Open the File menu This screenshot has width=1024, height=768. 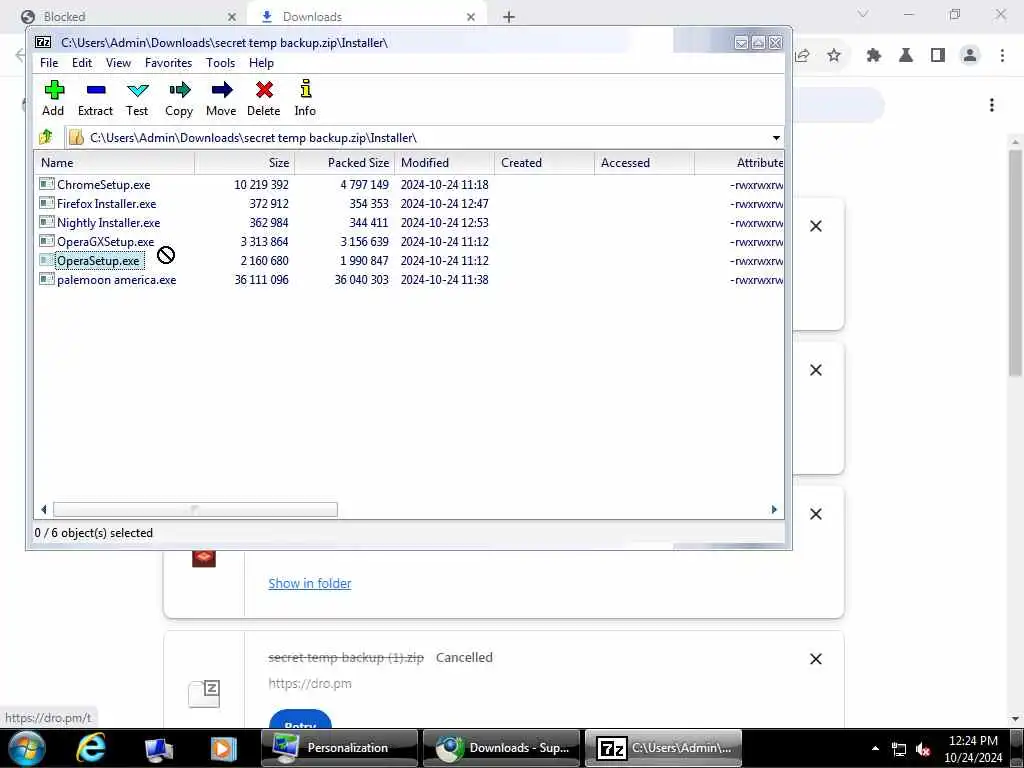[49, 63]
